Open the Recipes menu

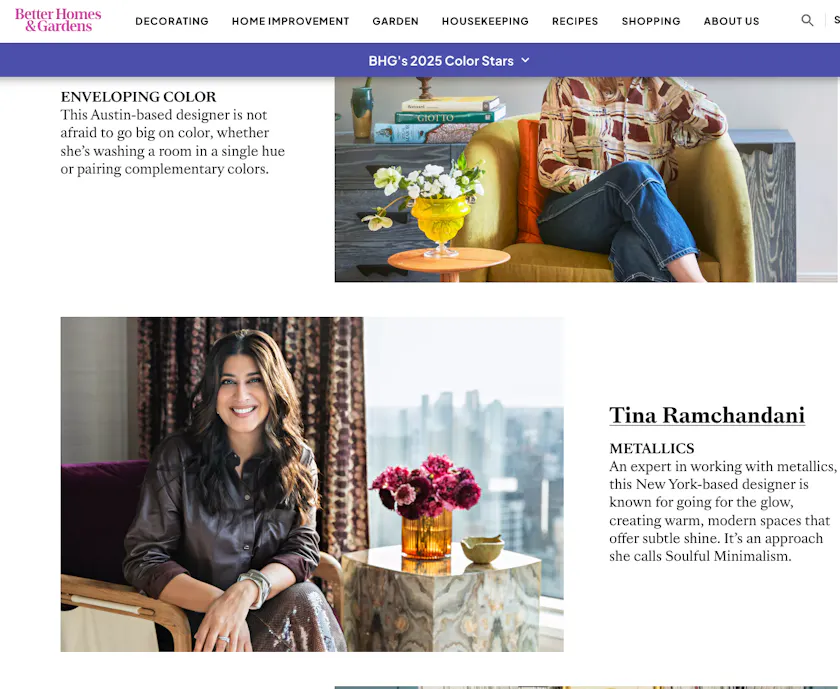point(575,21)
